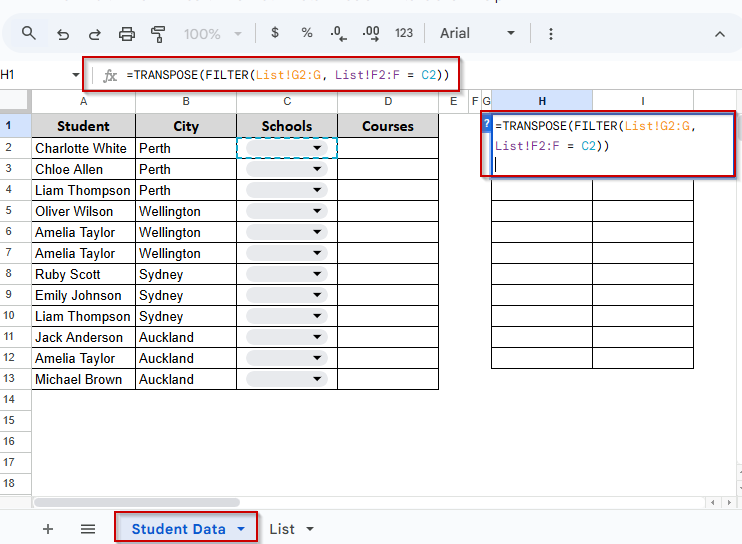
Task: Click the Student header cell
Action: click(x=83, y=126)
